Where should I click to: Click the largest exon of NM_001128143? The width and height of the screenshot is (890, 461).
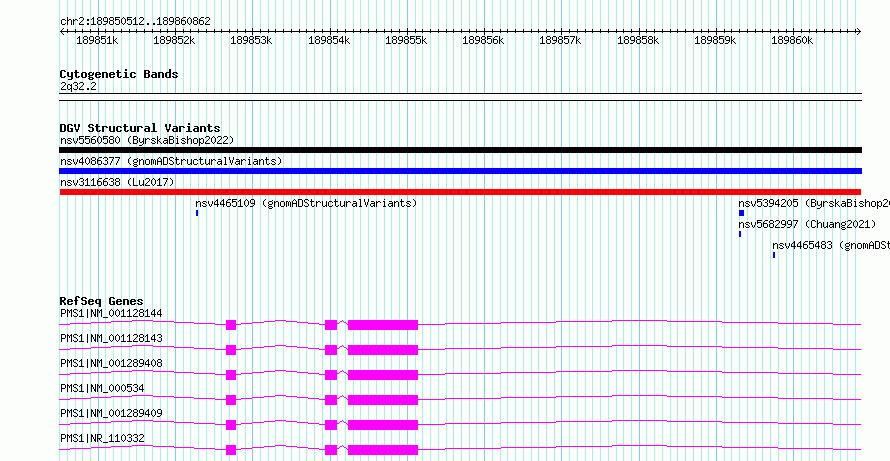383,350
